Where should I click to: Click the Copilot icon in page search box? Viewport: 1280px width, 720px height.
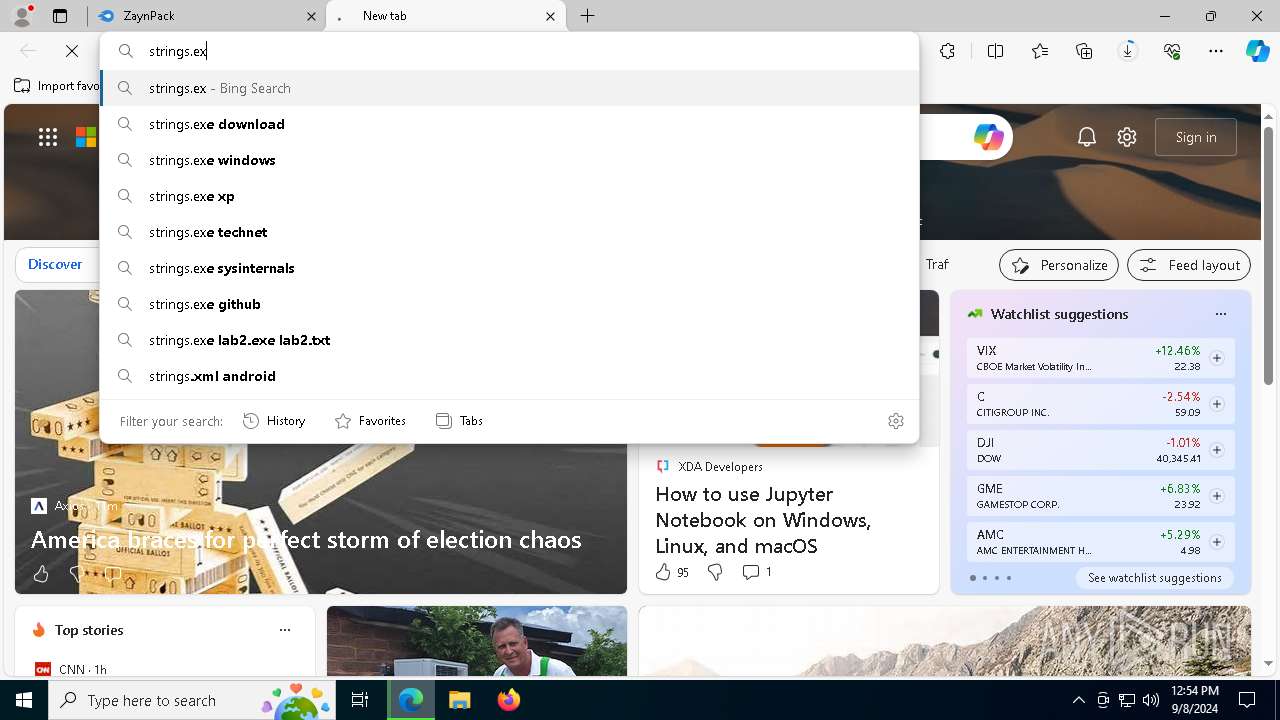point(988,137)
